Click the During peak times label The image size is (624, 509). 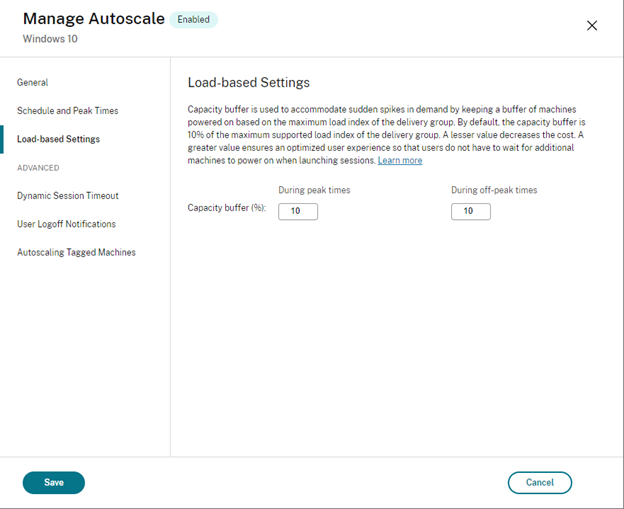point(314,190)
